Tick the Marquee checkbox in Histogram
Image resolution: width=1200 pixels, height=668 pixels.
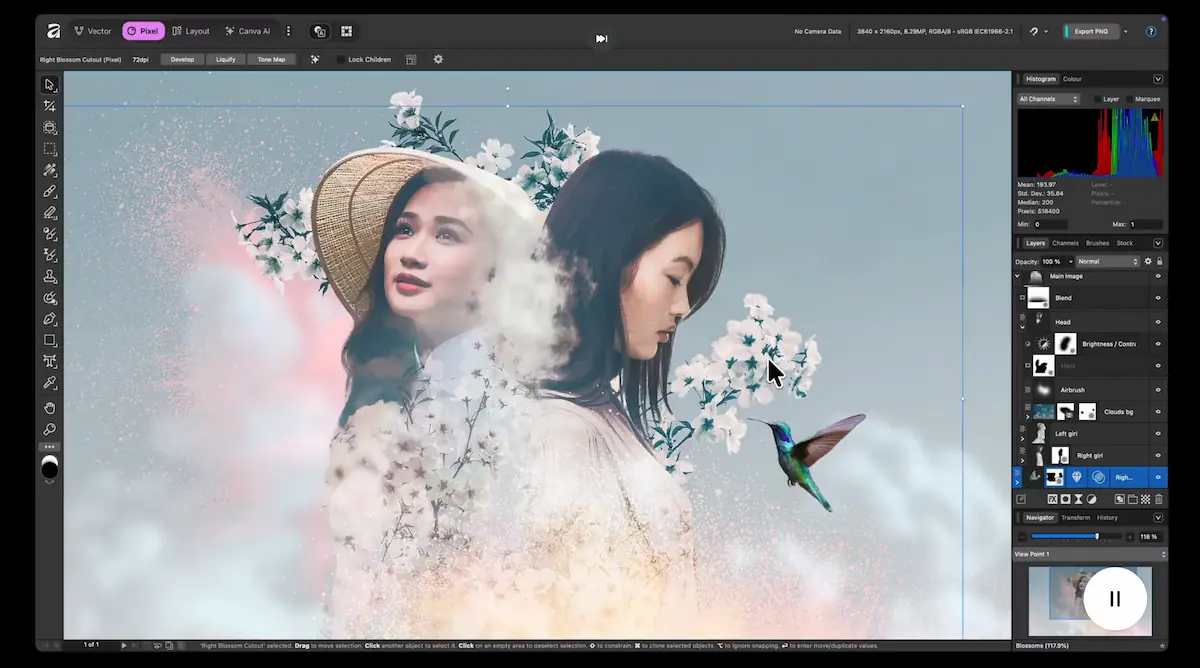click(1130, 99)
